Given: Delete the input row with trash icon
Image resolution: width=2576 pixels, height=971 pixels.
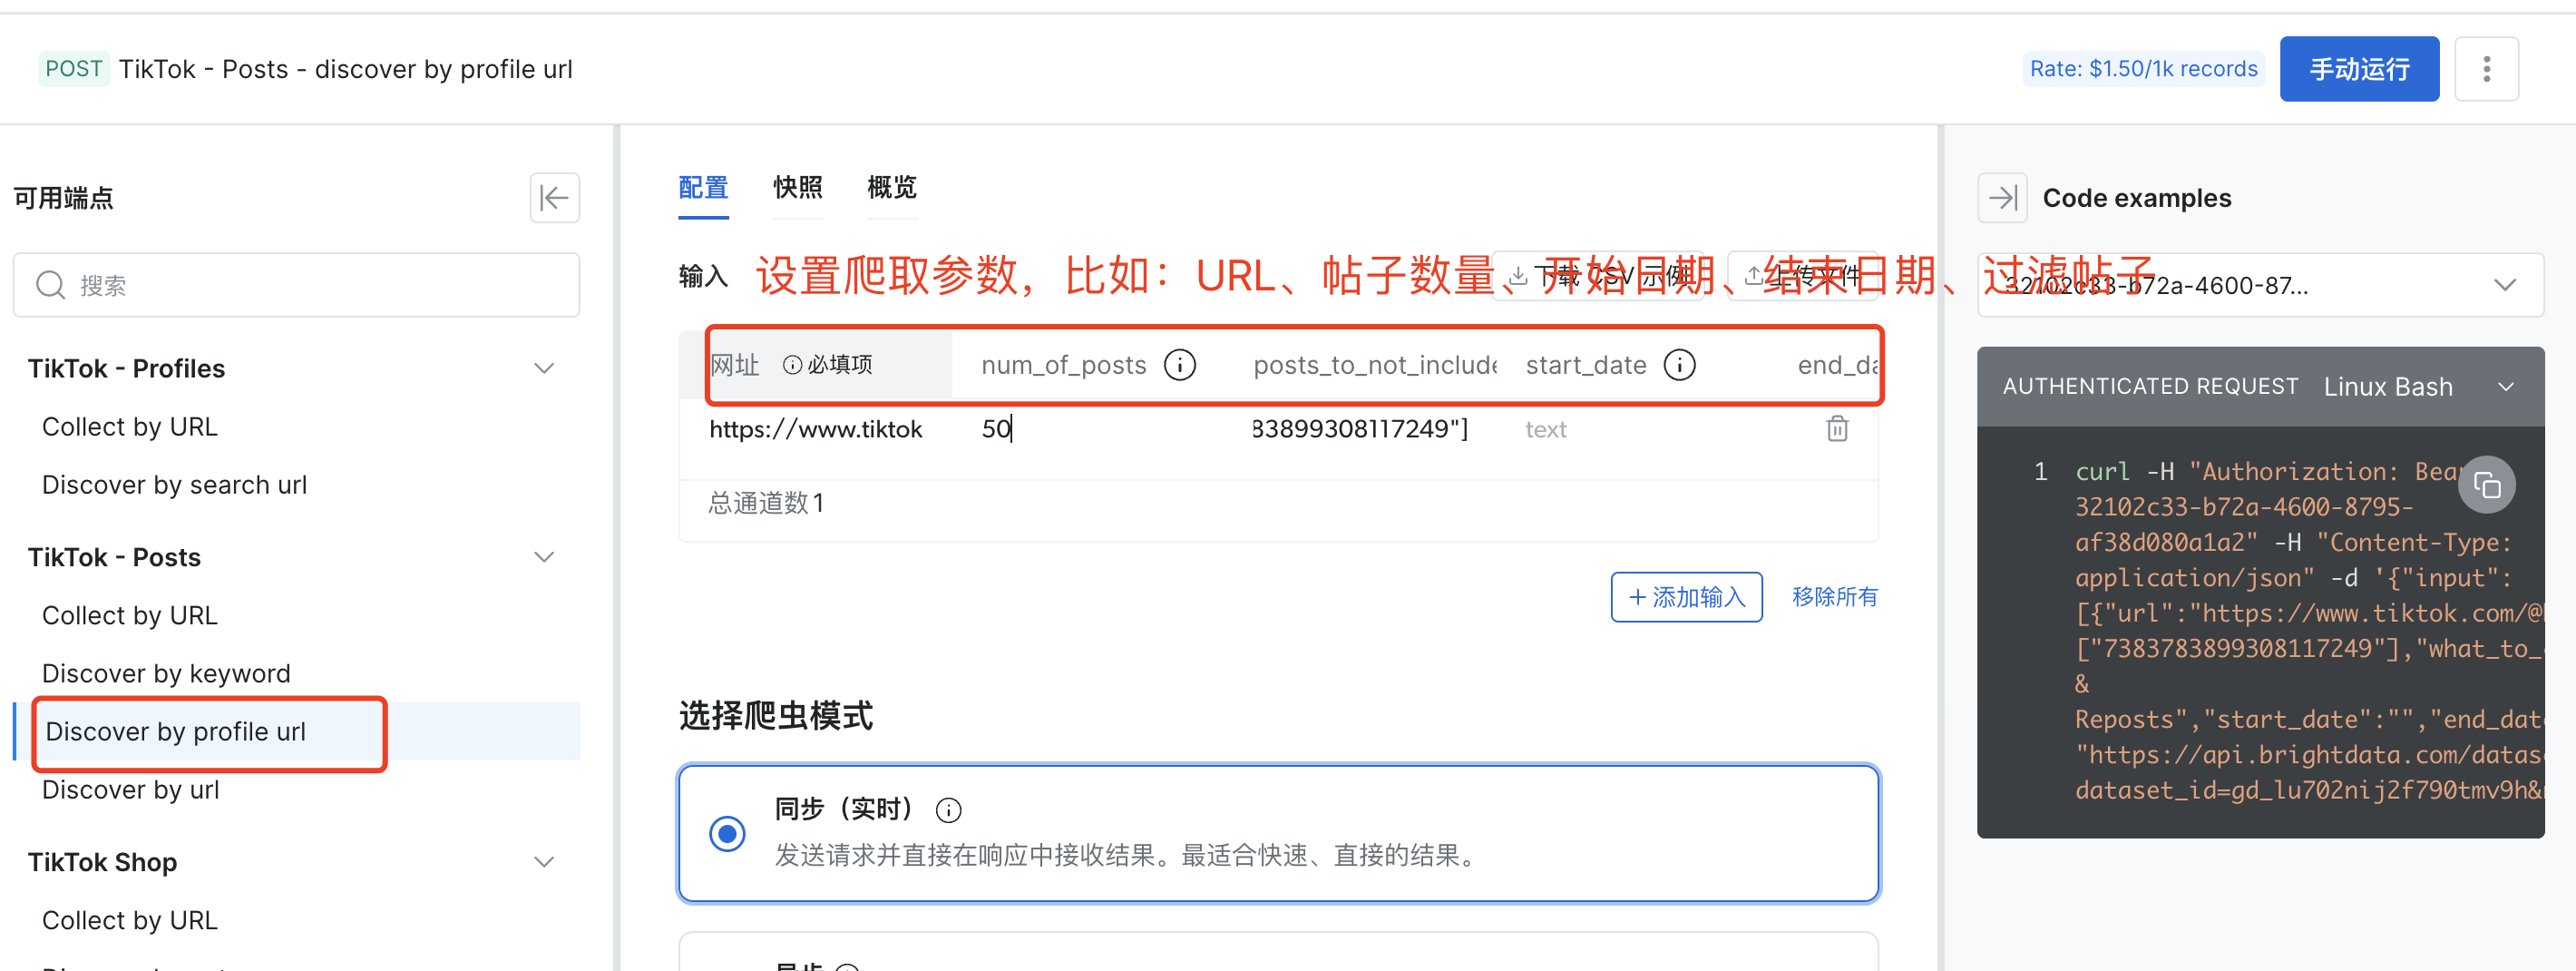Looking at the screenshot, I should (x=1837, y=429).
